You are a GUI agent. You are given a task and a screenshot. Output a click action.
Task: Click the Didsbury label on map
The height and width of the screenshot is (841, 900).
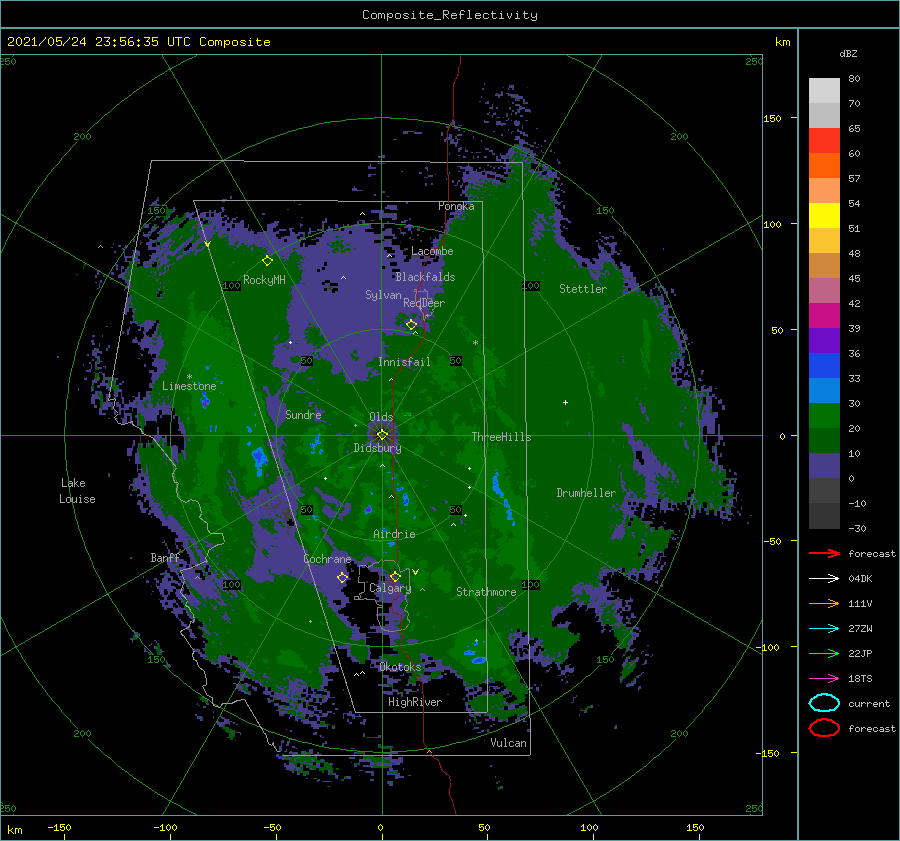pyautogui.click(x=378, y=448)
